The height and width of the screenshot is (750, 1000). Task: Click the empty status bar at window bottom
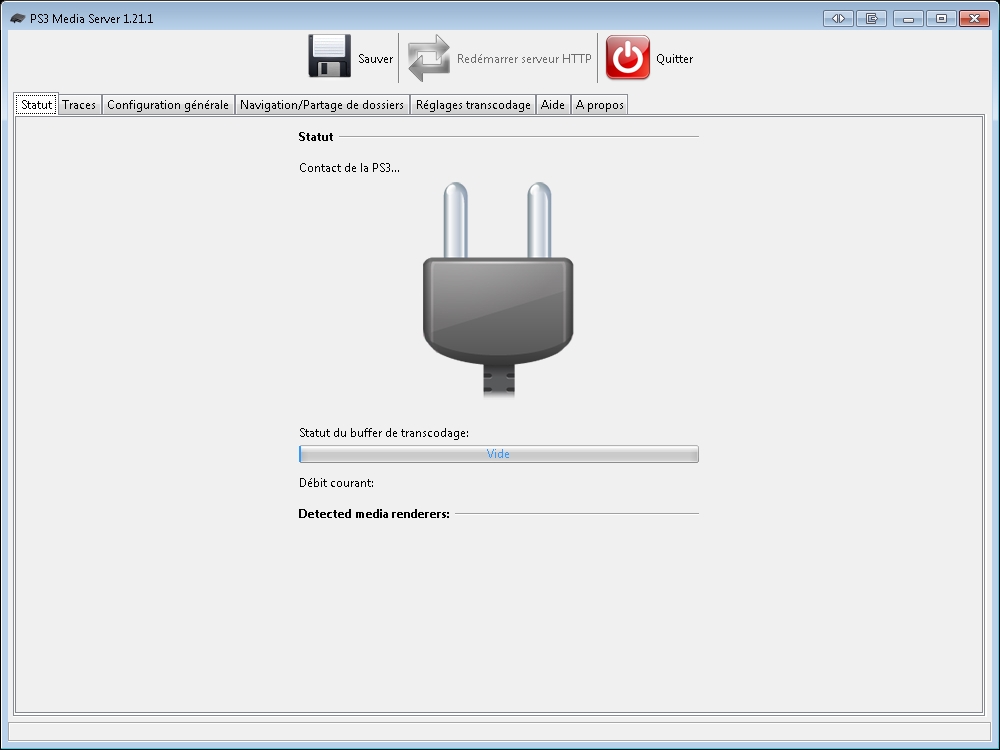pyautogui.click(x=499, y=732)
